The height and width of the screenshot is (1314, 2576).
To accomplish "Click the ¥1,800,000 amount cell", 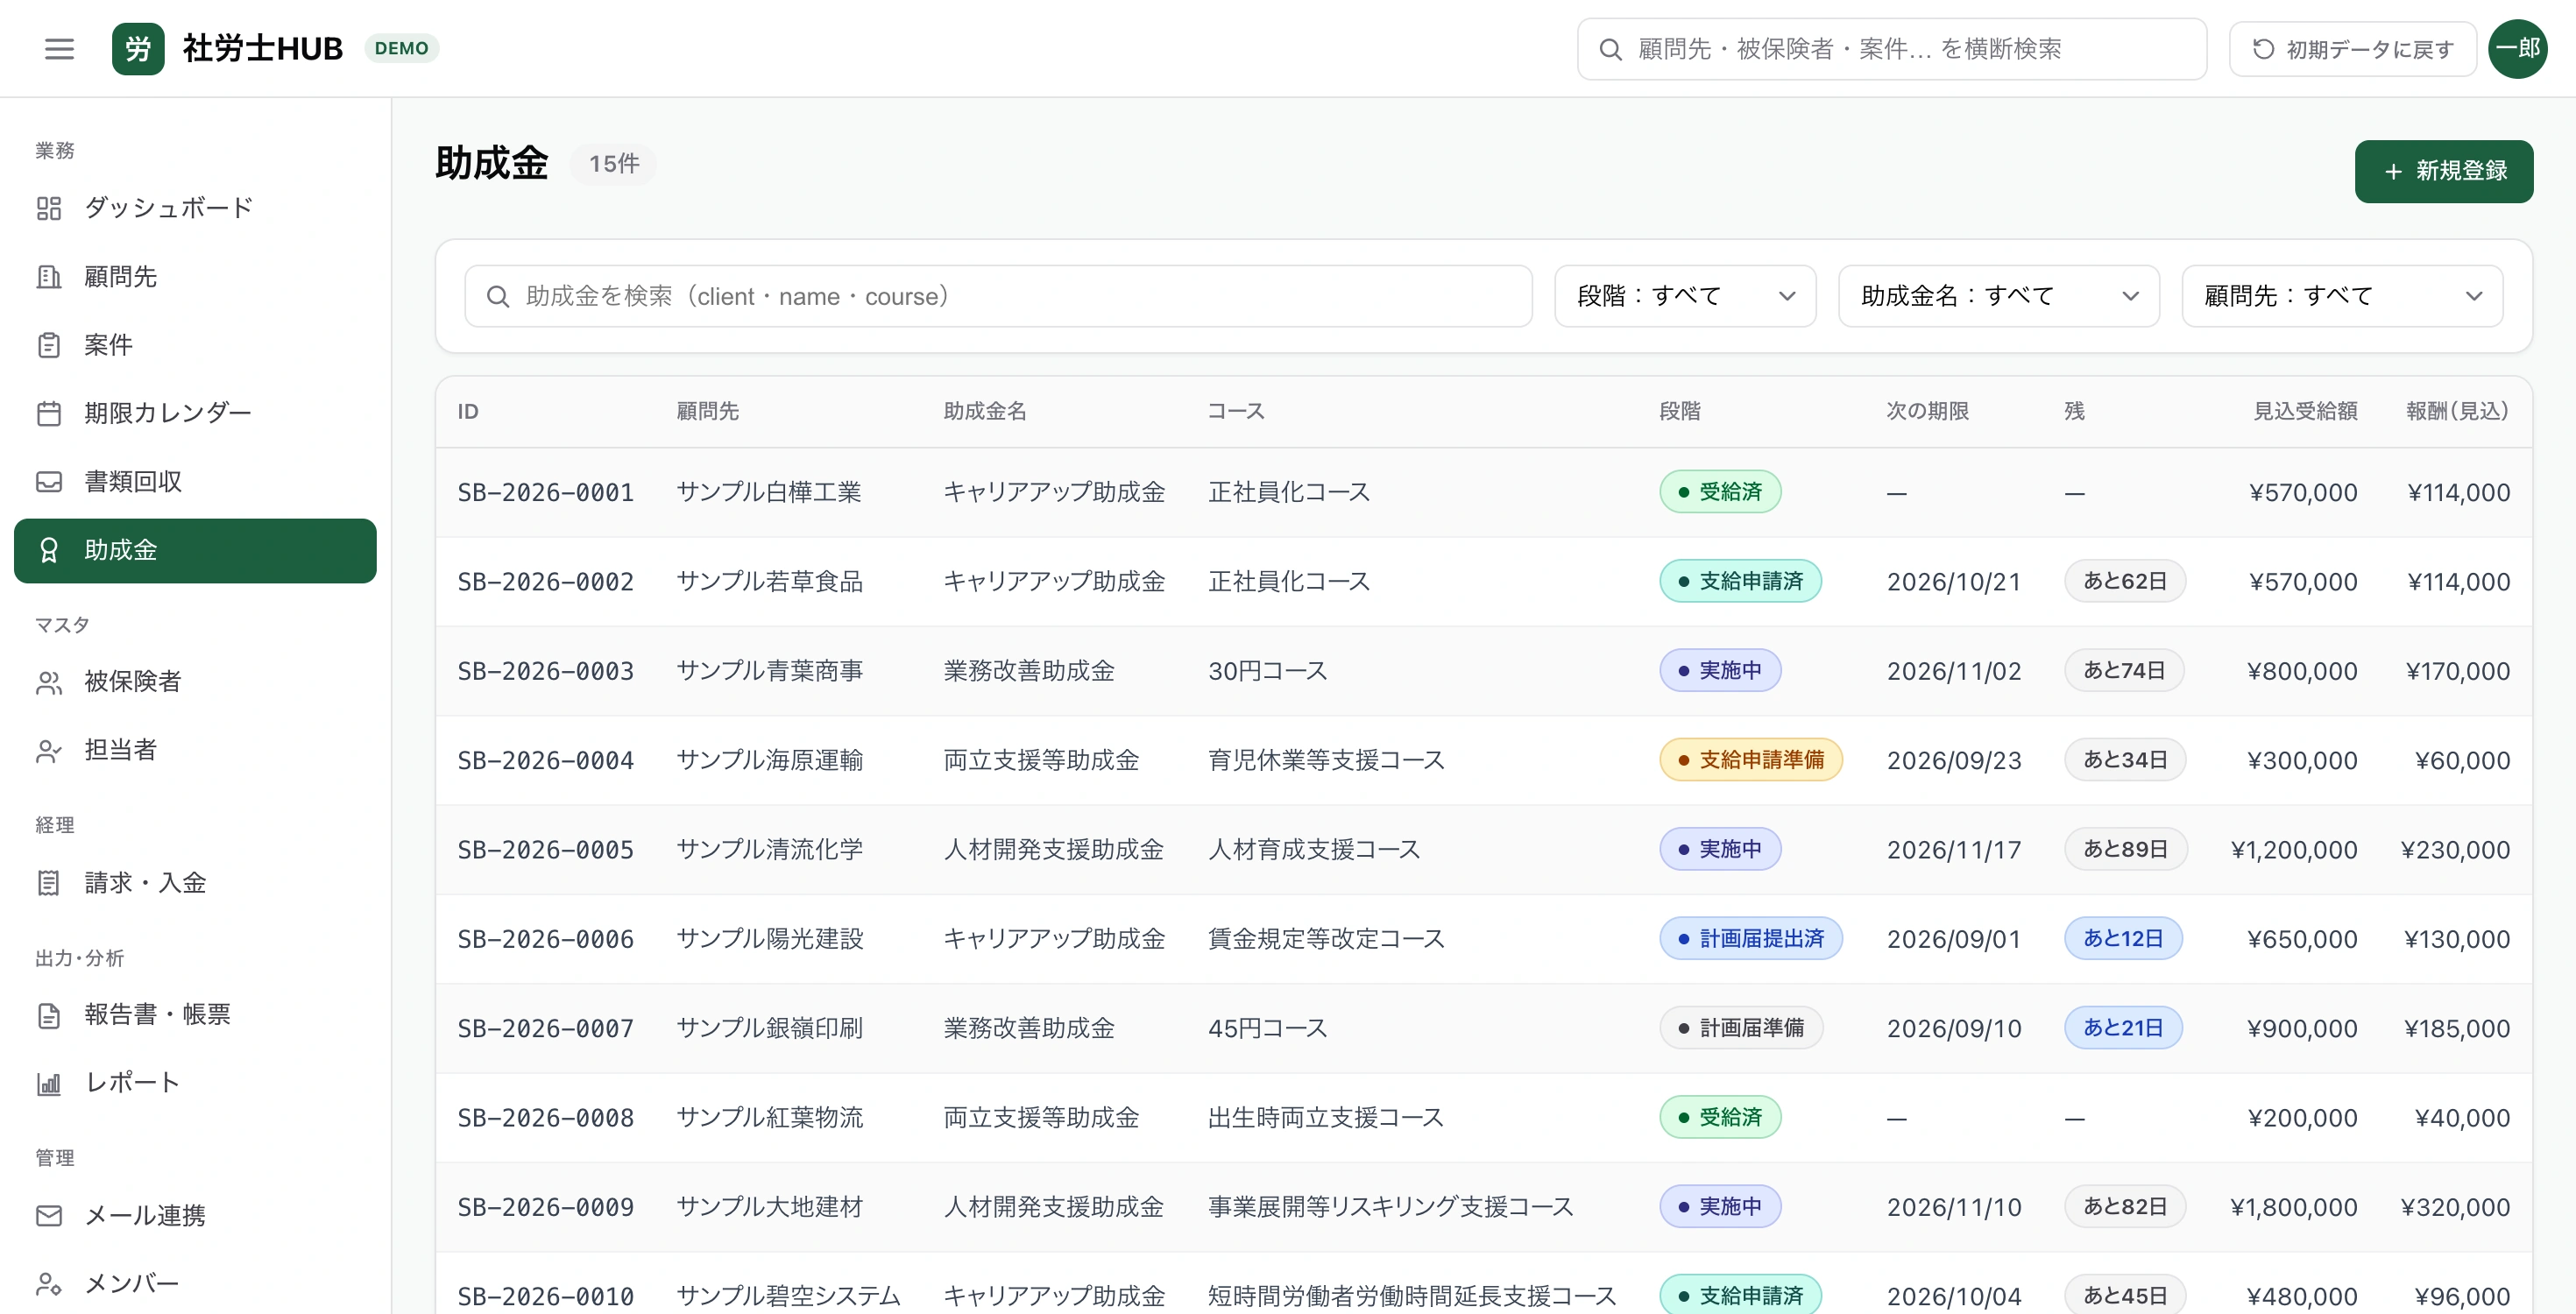I will (2293, 1207).
